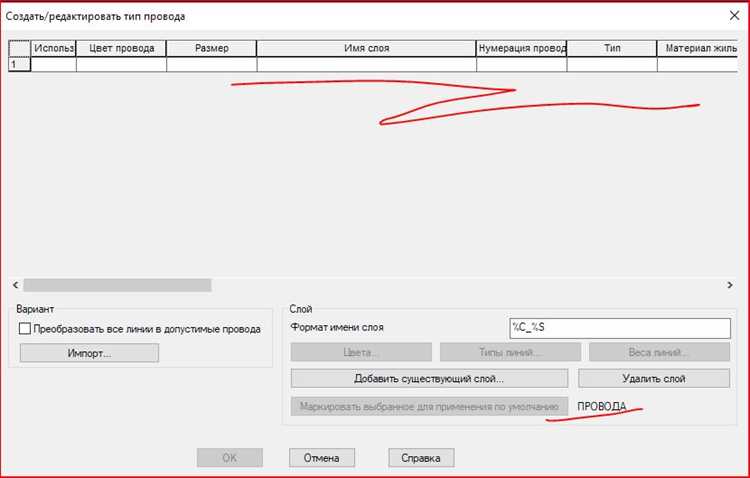Select the 'Цвет провода' column header
The height and width of the screenshot is (478, 750).
point(121,48)
